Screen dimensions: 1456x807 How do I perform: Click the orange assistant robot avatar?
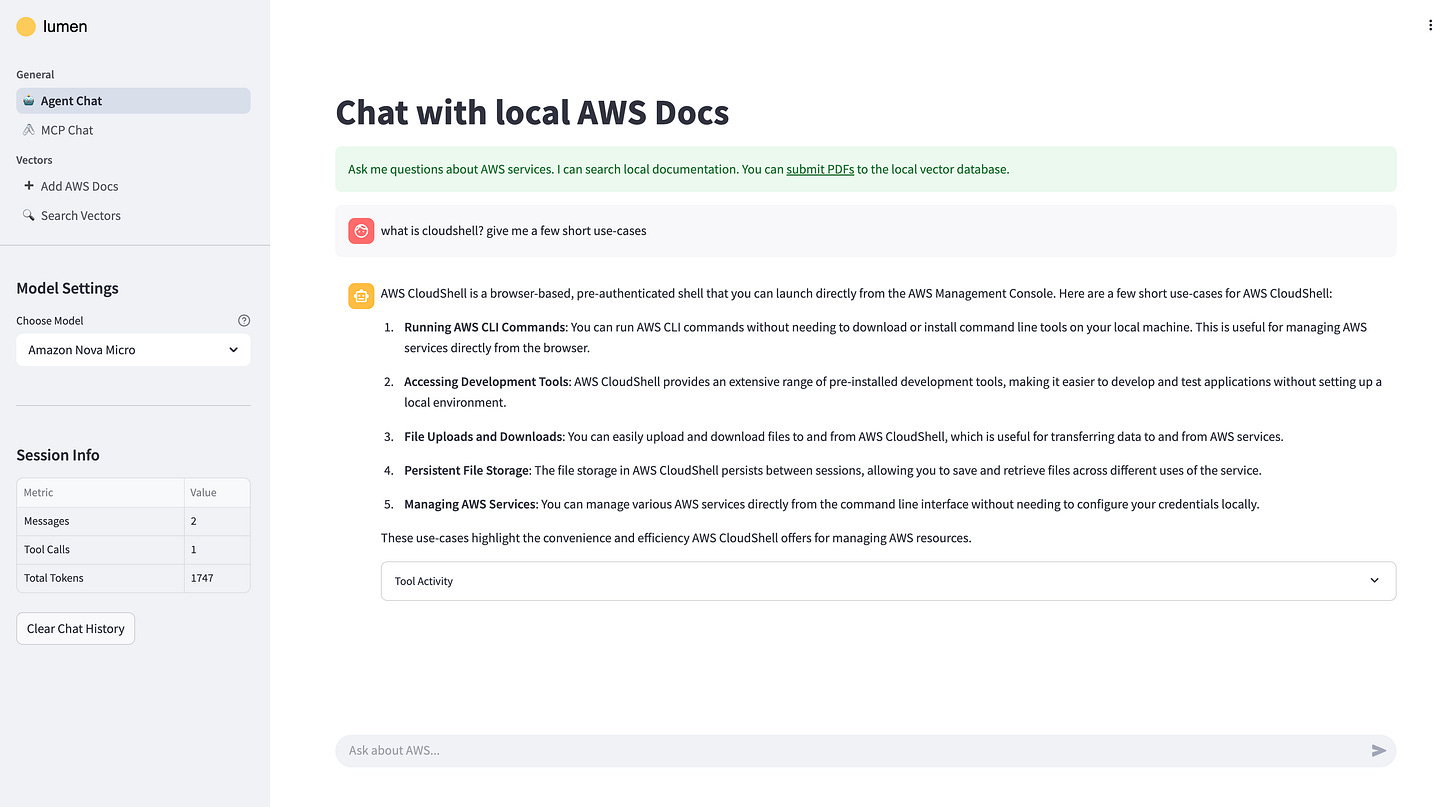pyautogui.click(x=361, y=296)
